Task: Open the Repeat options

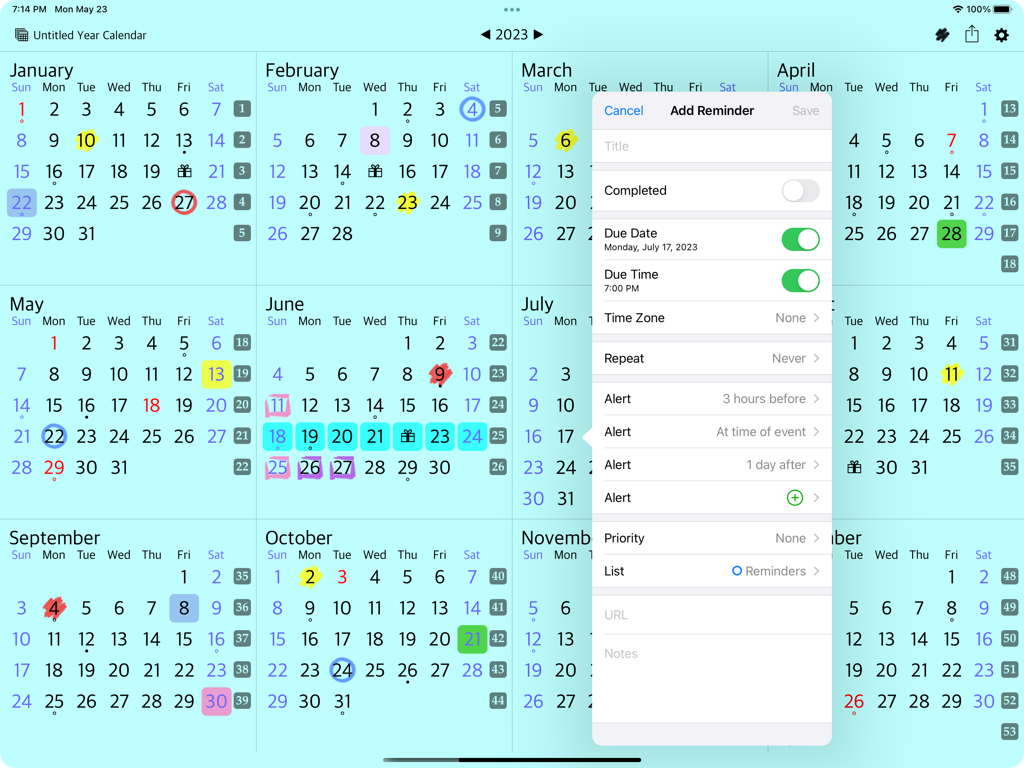Action: click(712, 358)
